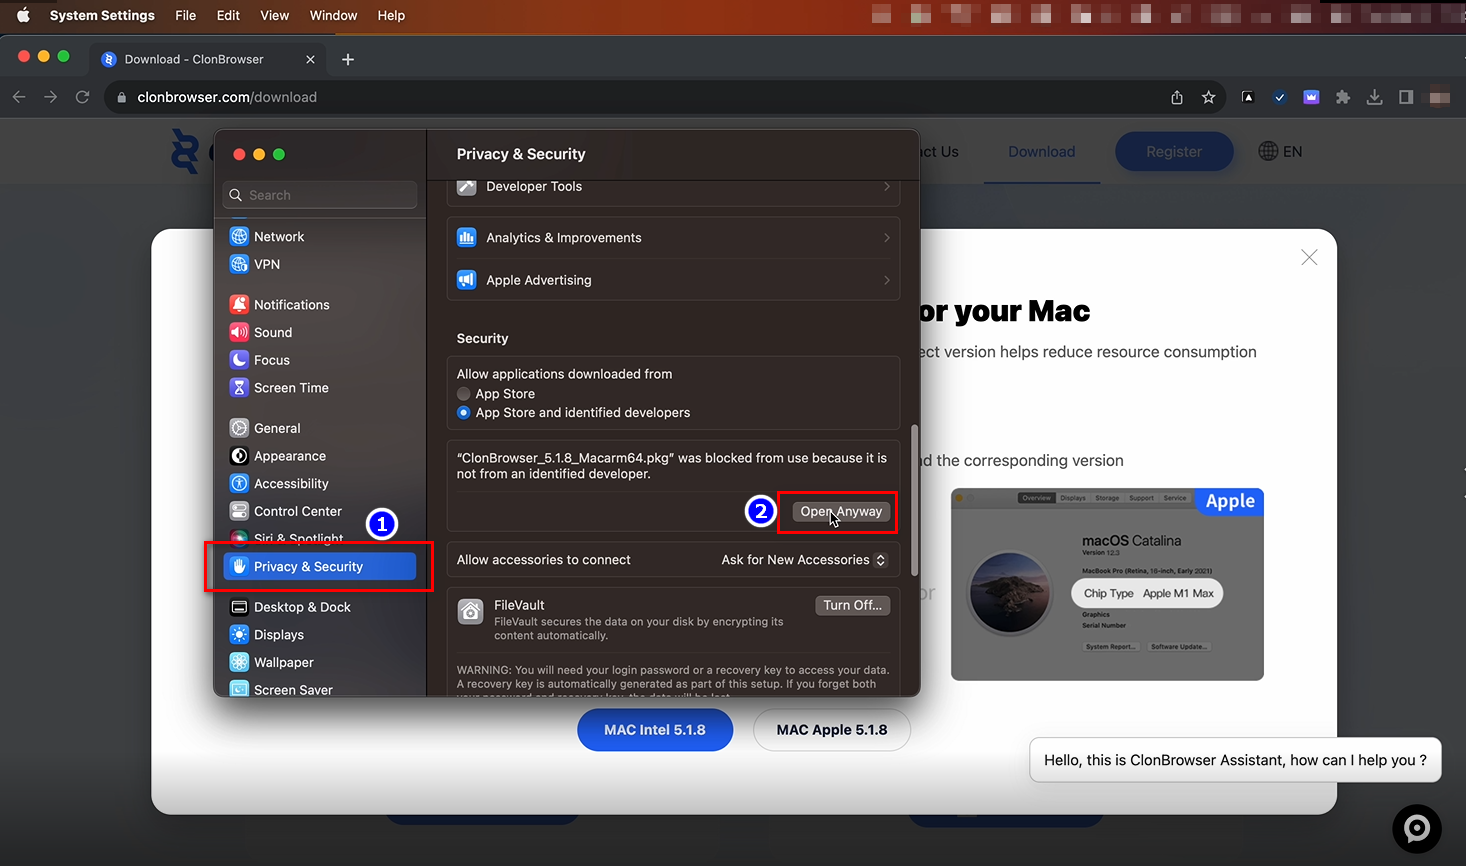
Task: Open the Help menu
Action: 391,15
